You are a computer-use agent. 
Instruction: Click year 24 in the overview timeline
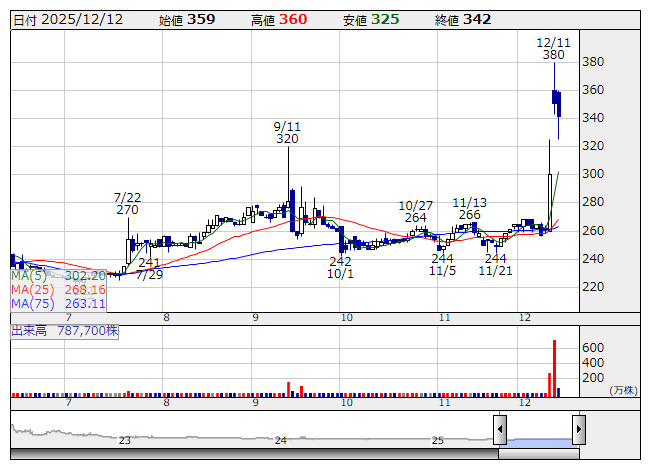tap(281, 440)
